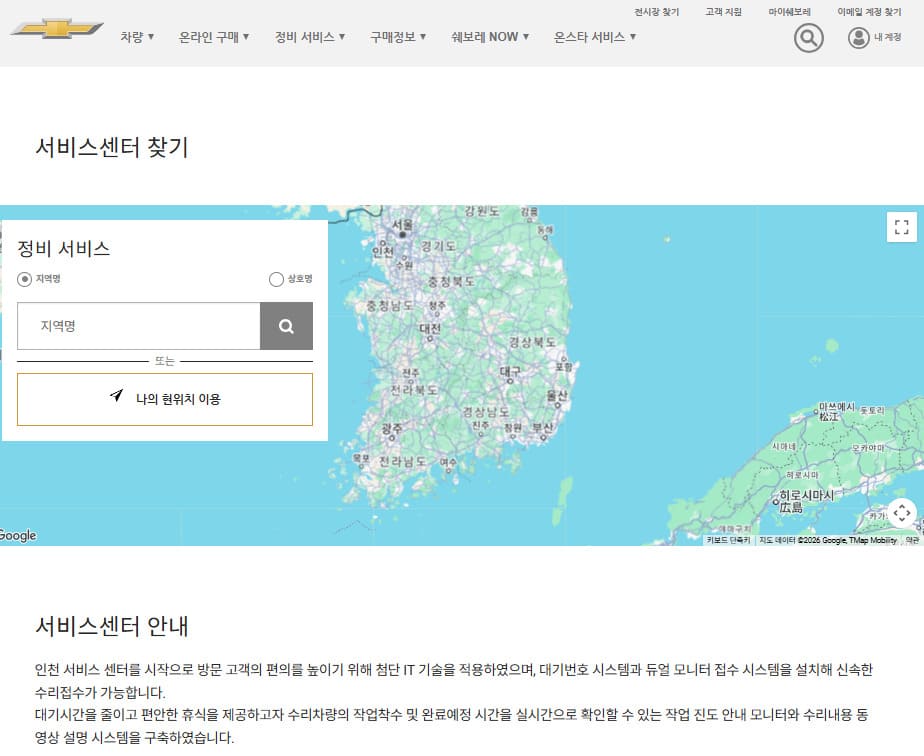The width and height of the screenshot is (924, 756).
Task: Click the 서비스센터 안내 heading
Action: tap(112, 626)
